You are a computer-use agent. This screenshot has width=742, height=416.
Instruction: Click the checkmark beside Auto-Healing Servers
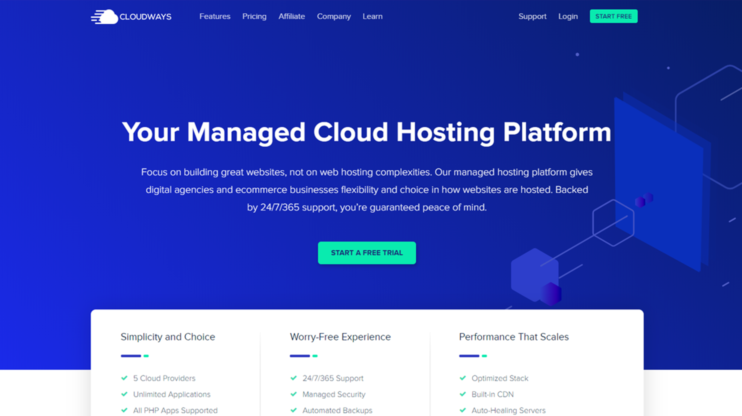(x=463, y=410)
